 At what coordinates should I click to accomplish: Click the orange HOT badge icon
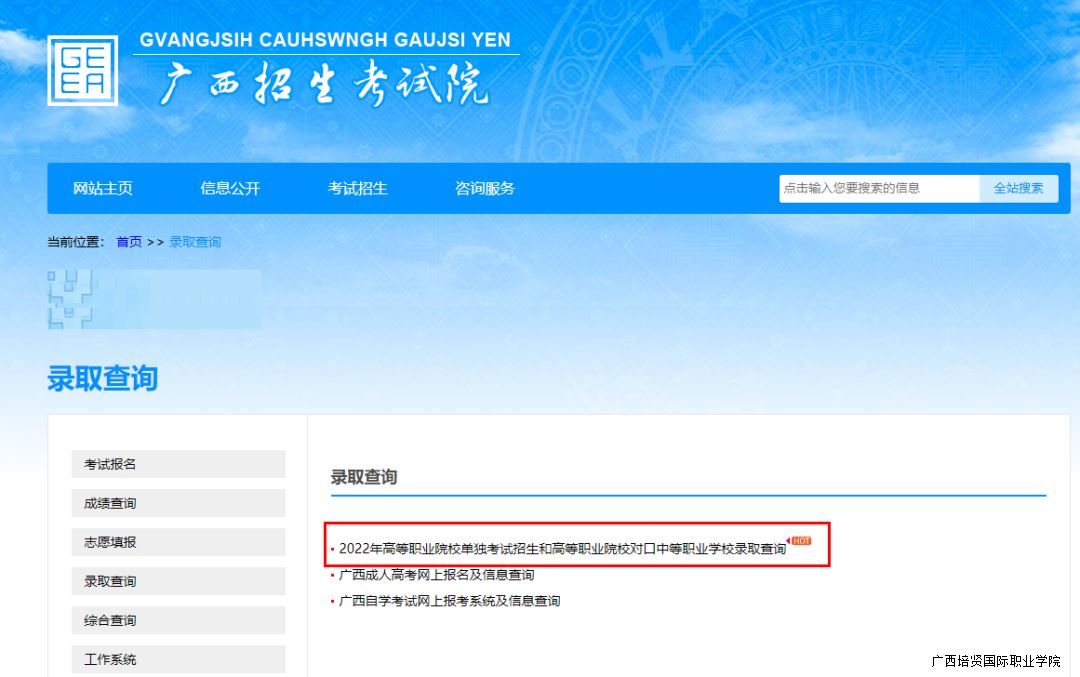[x=800, y=541]
